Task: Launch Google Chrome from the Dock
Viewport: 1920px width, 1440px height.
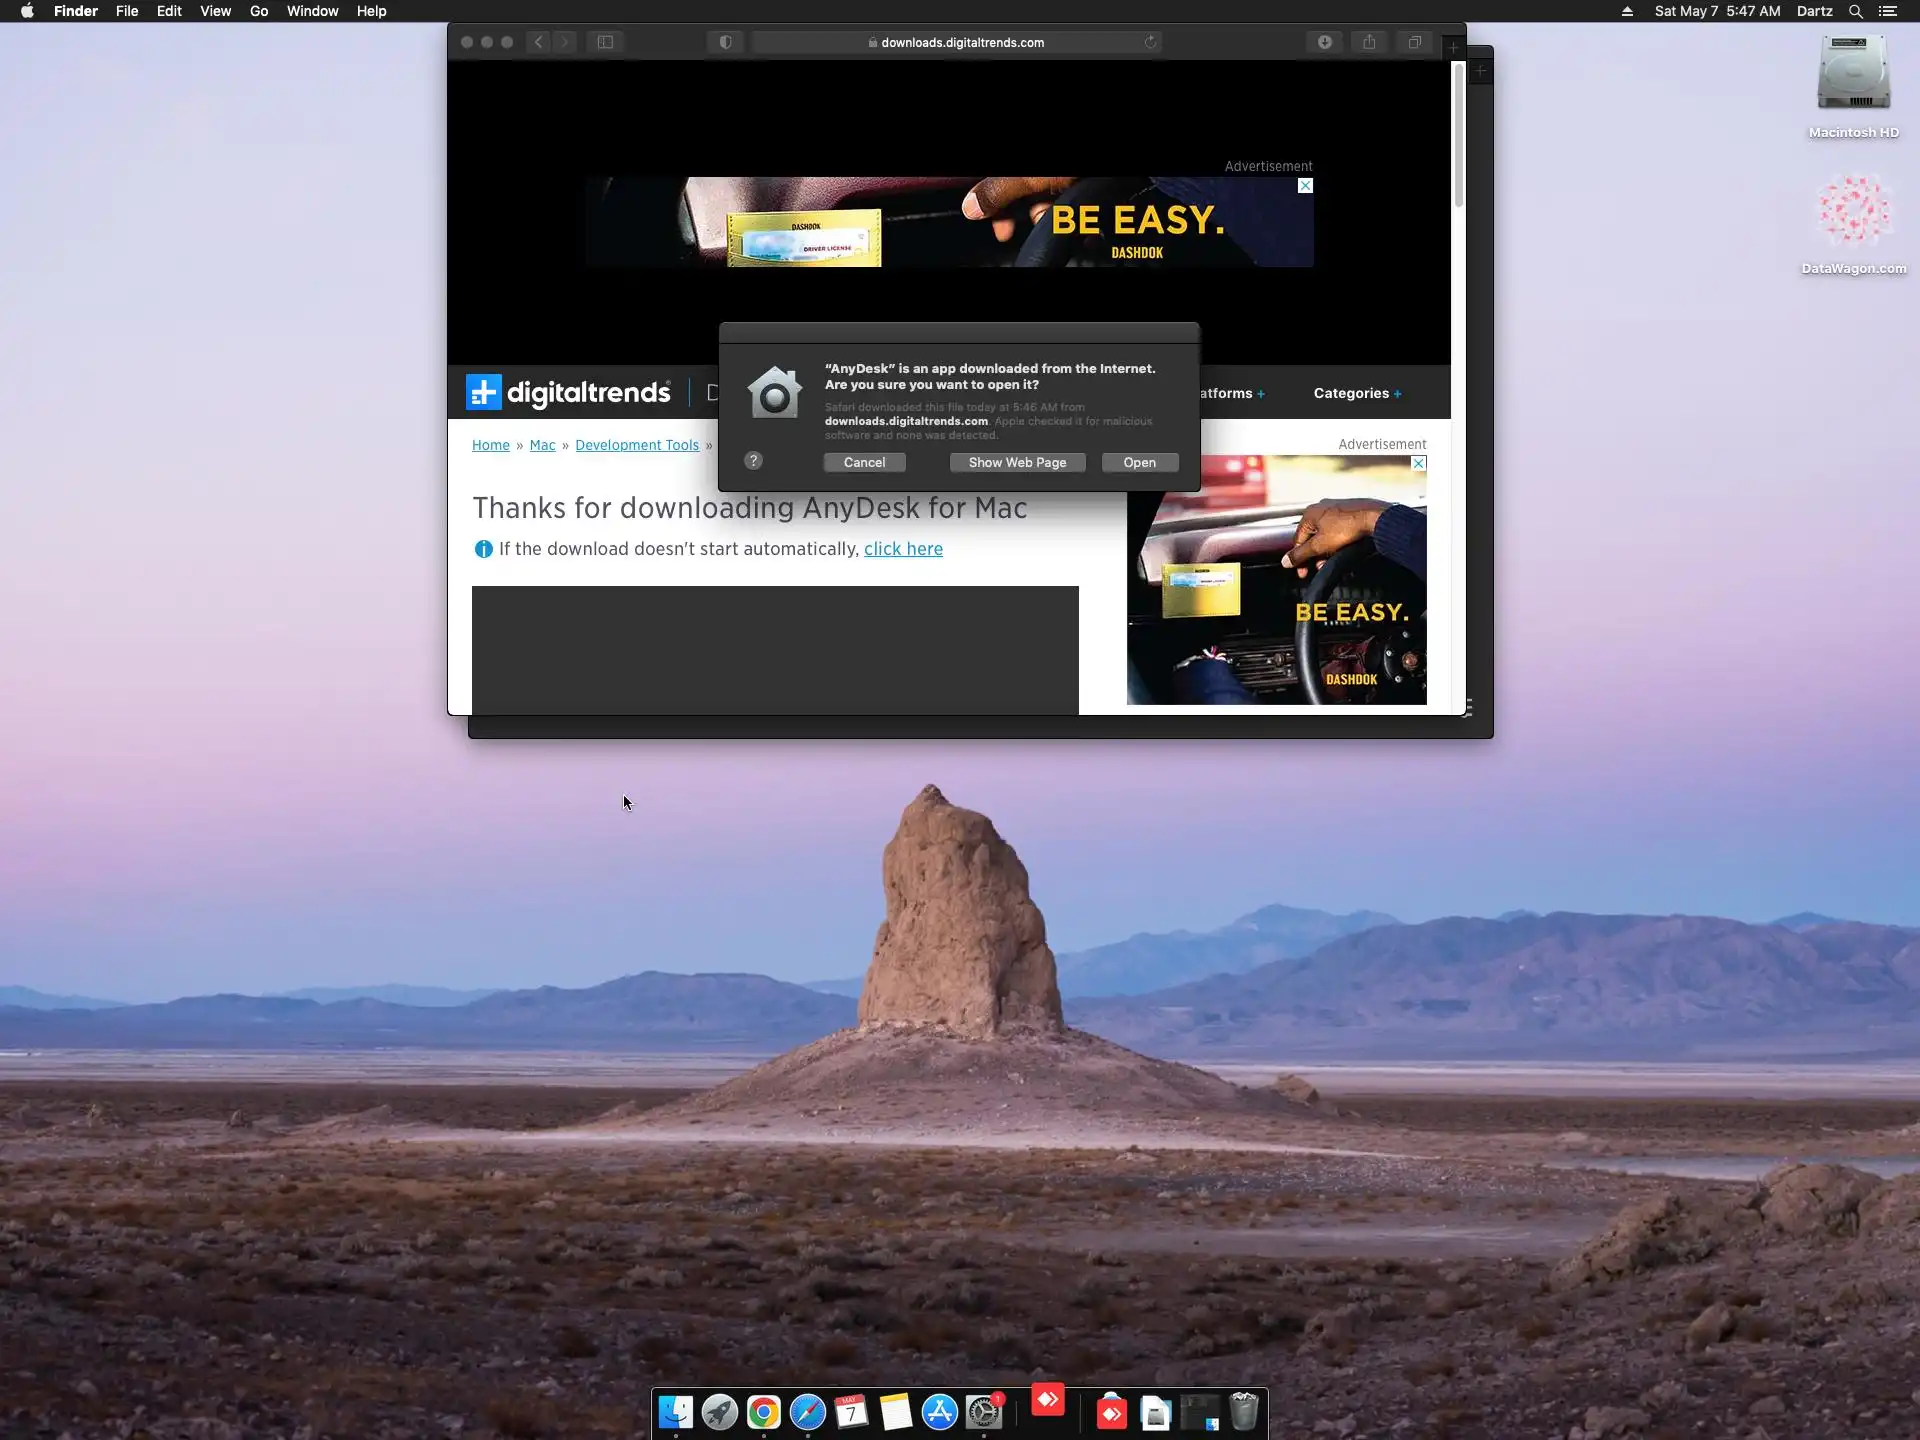Action: 763,1412
